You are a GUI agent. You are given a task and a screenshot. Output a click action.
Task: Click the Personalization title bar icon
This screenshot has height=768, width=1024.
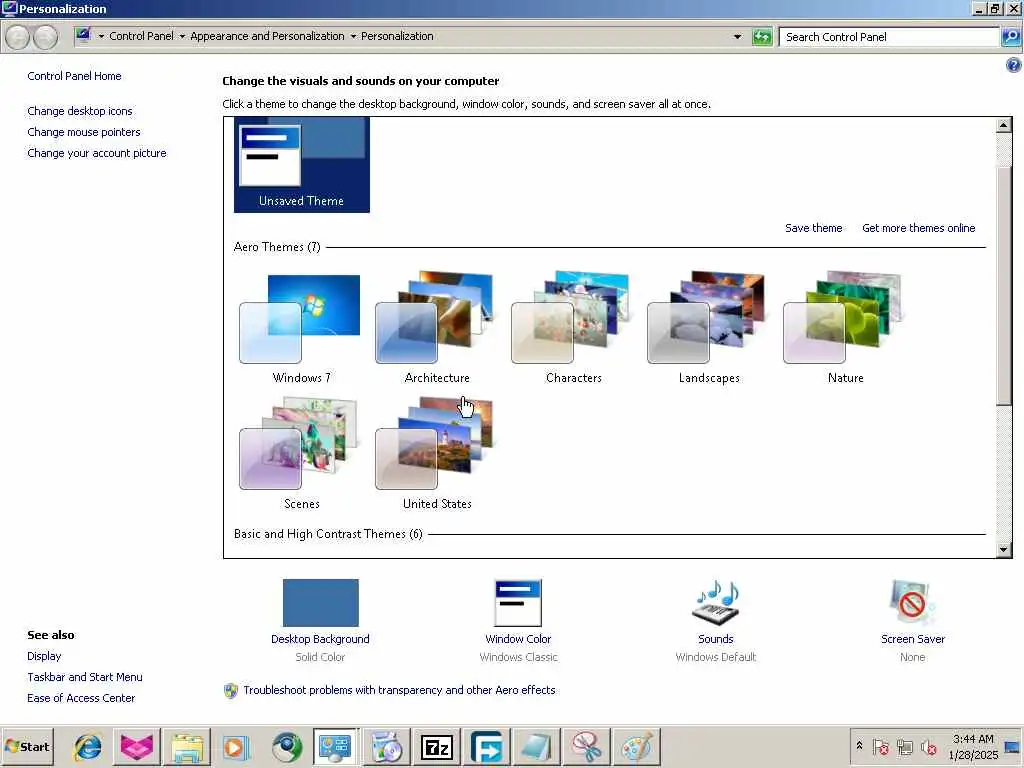point(9,8)
